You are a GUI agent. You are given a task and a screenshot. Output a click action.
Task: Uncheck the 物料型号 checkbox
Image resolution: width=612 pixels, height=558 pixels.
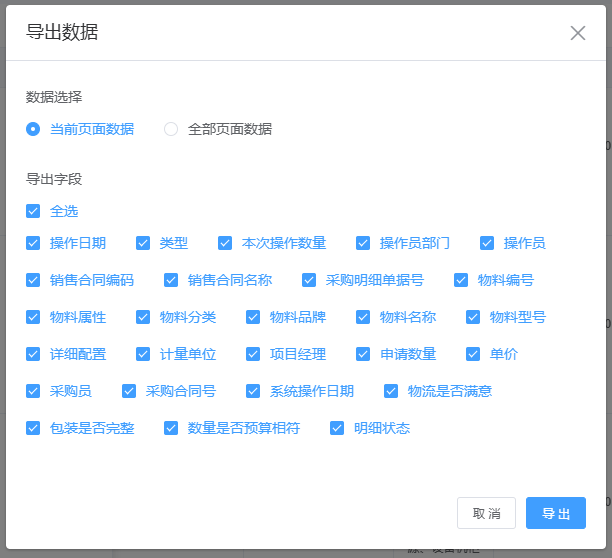473,317
